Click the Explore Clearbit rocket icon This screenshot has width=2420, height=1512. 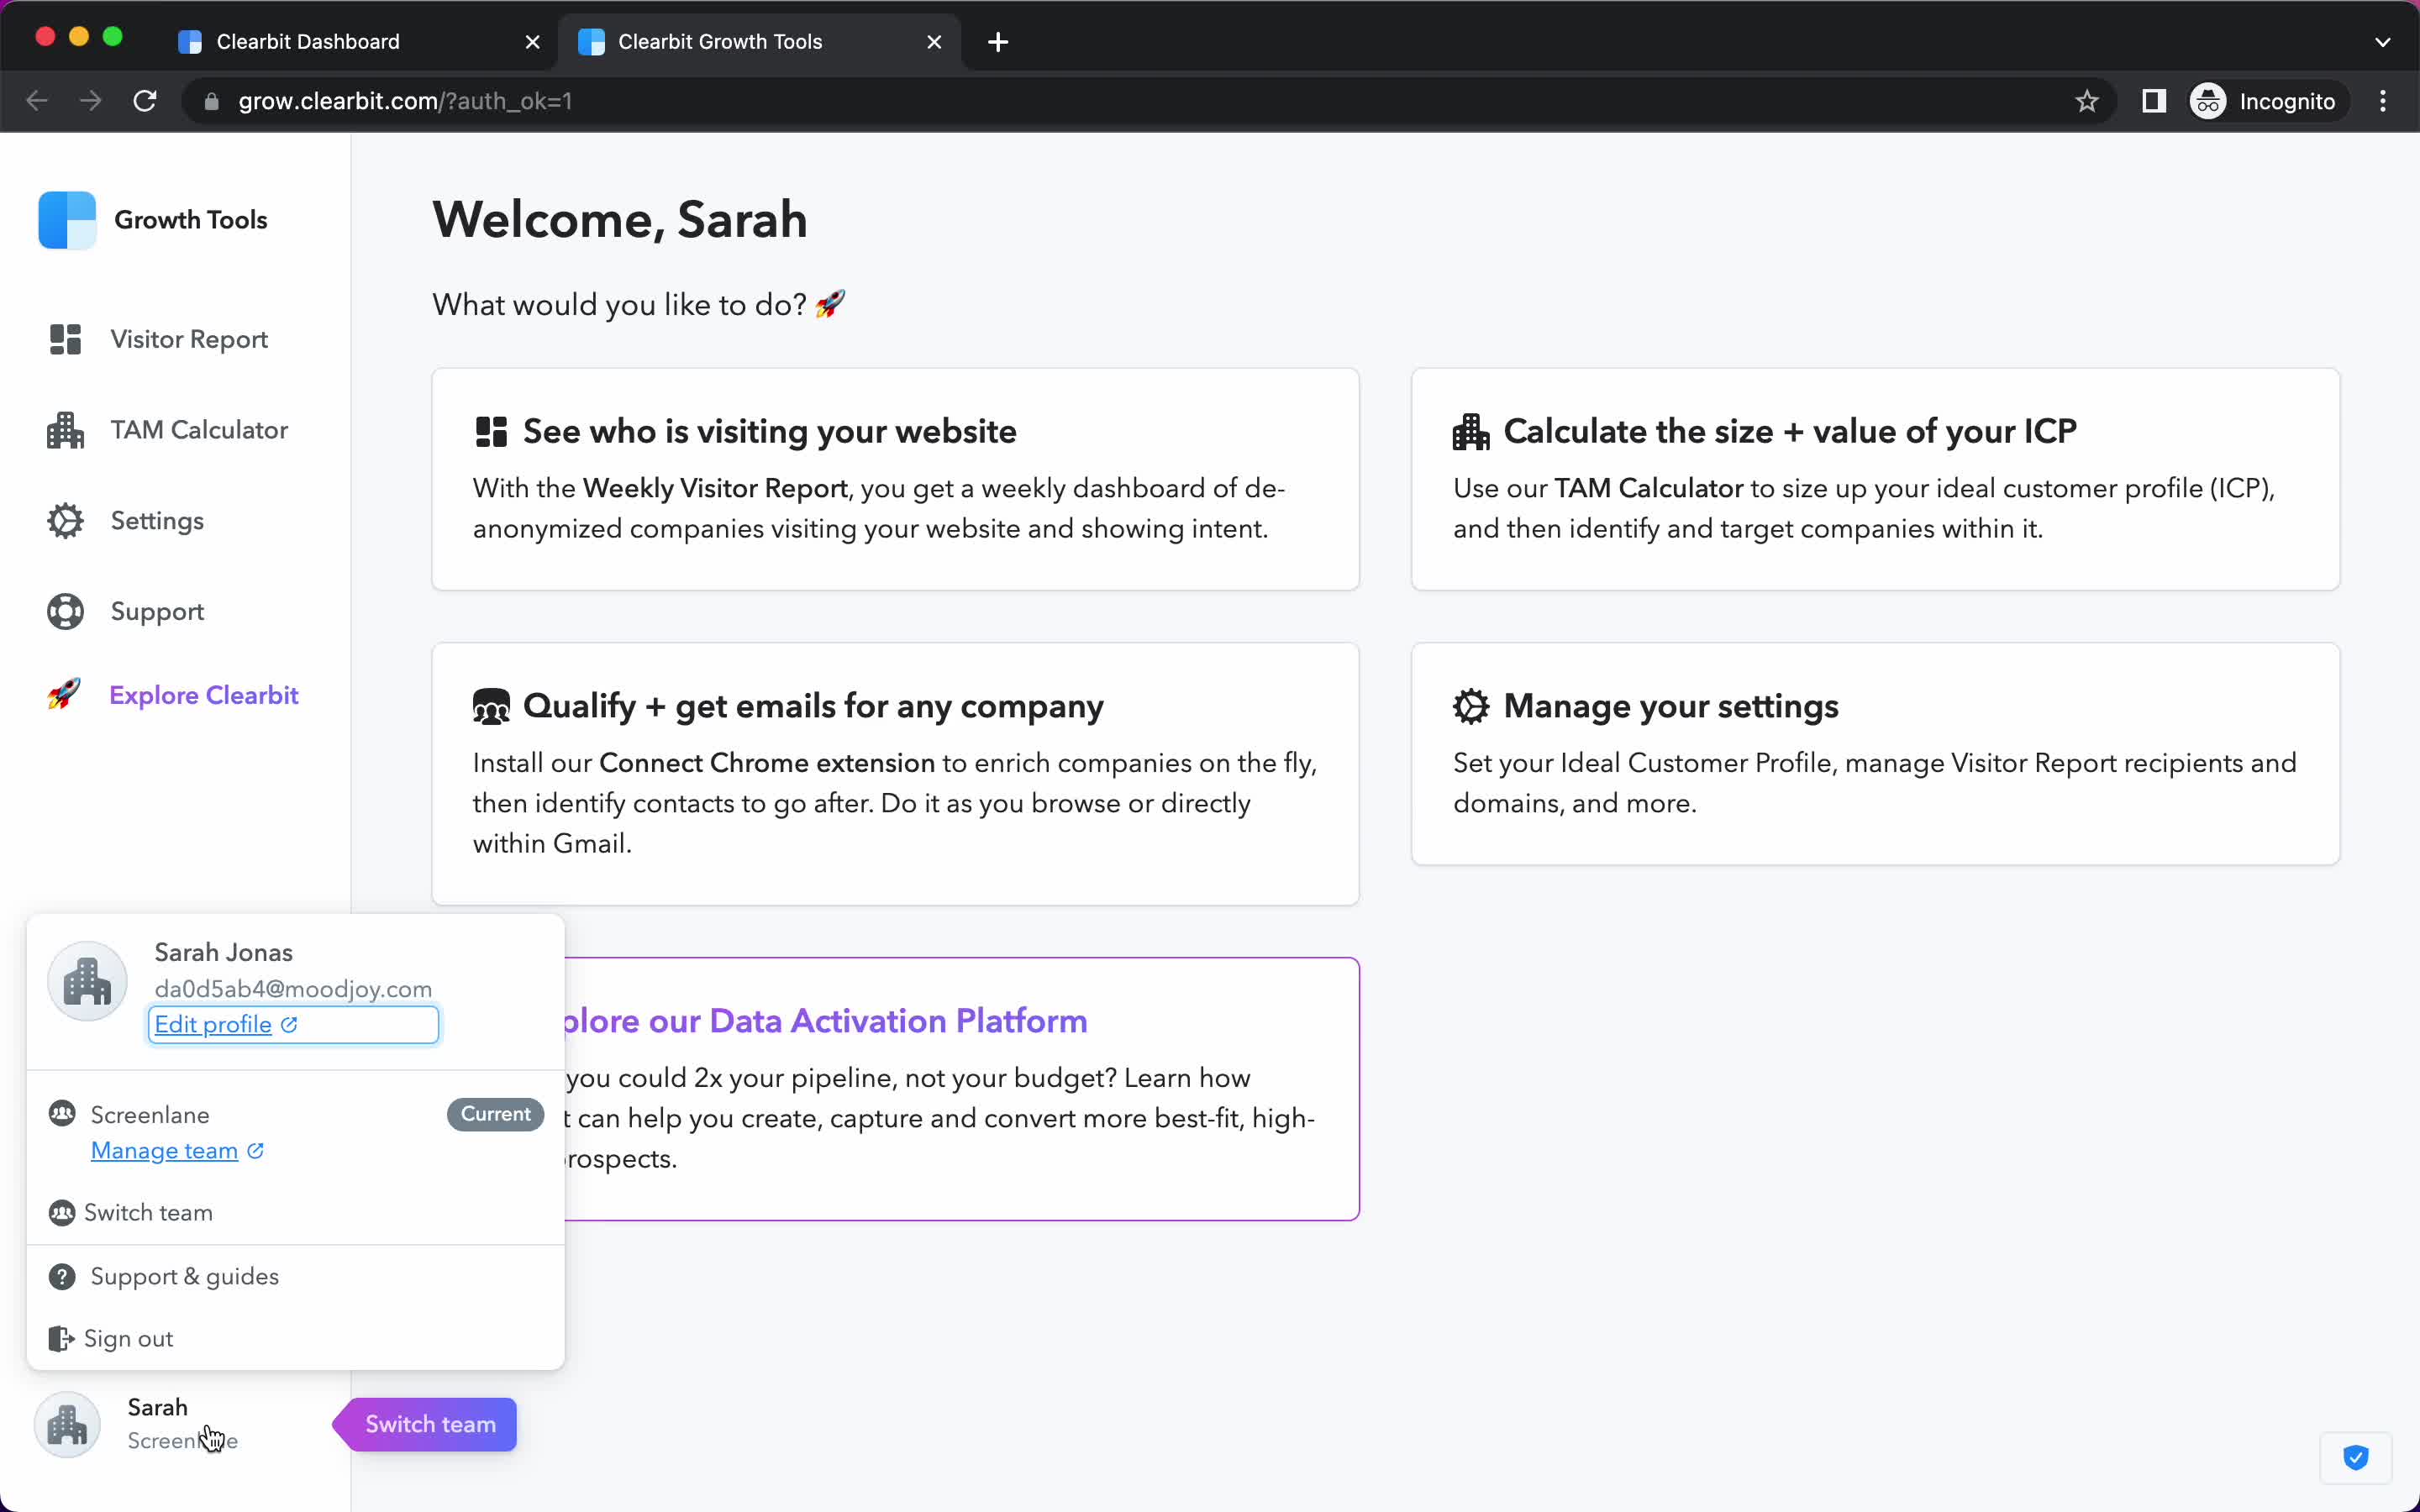click(64, 694)
